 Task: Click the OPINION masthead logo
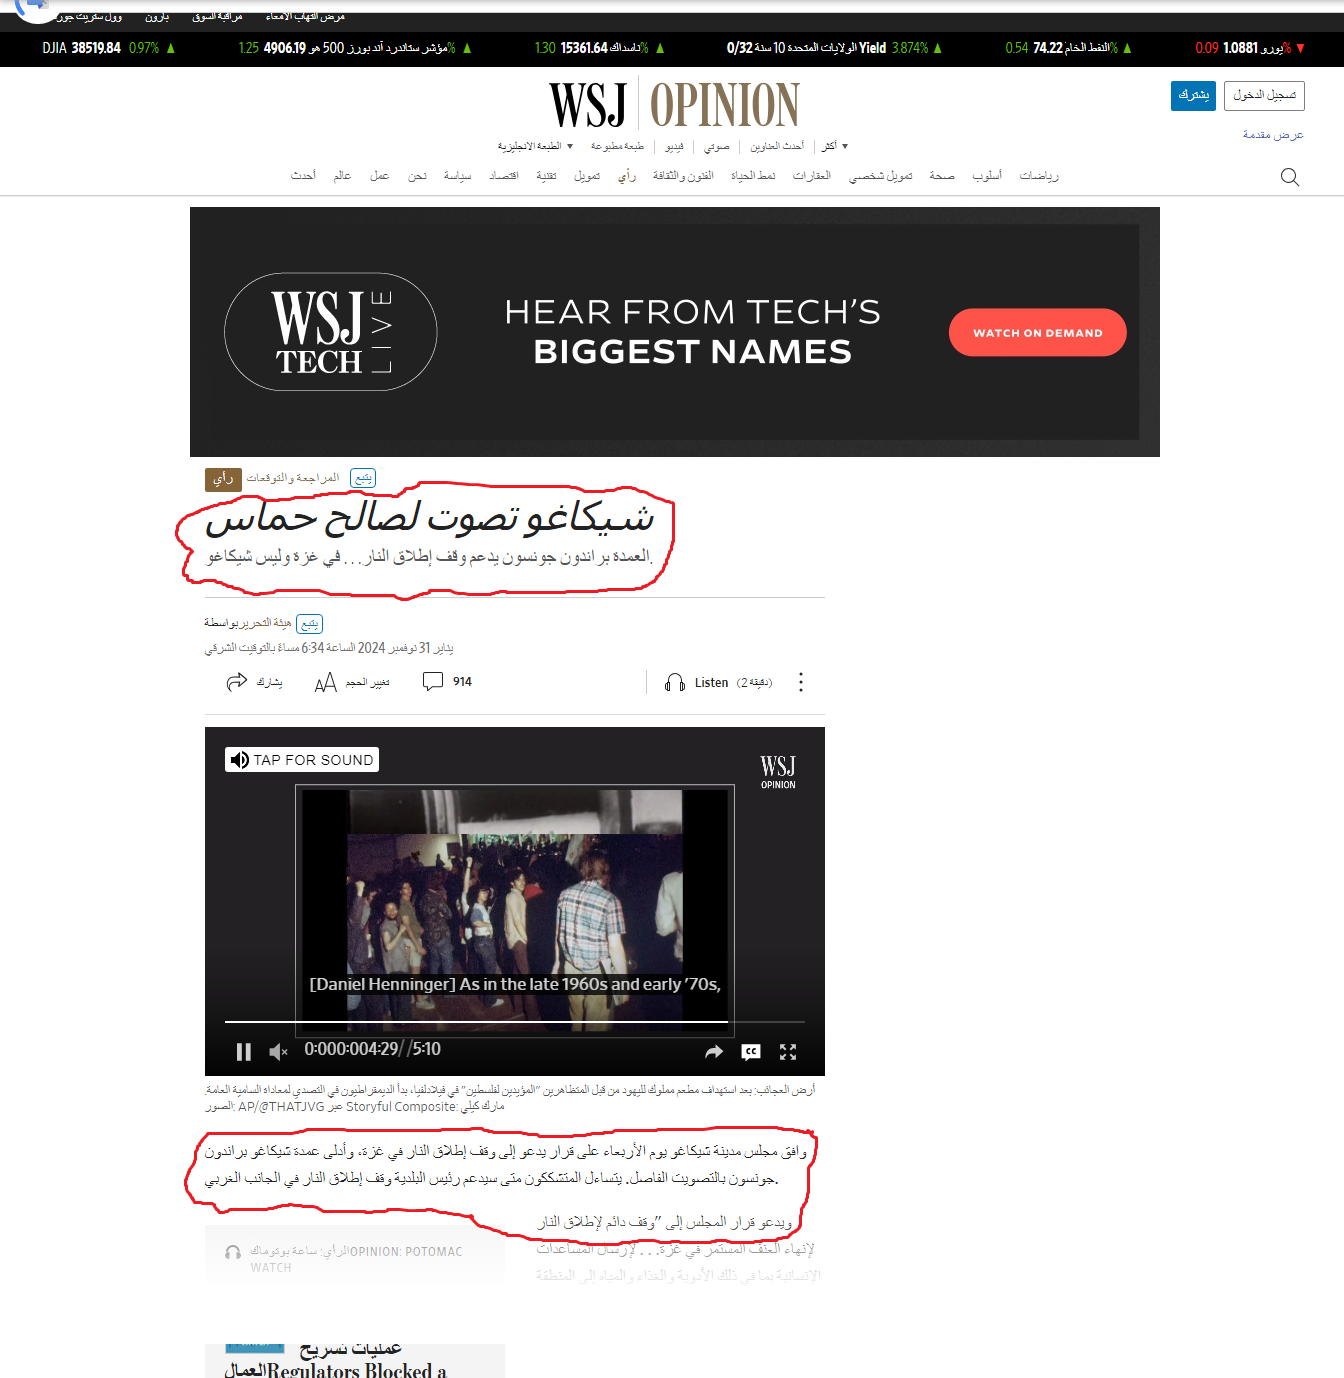pyautogui.click(x=725, y=105)
